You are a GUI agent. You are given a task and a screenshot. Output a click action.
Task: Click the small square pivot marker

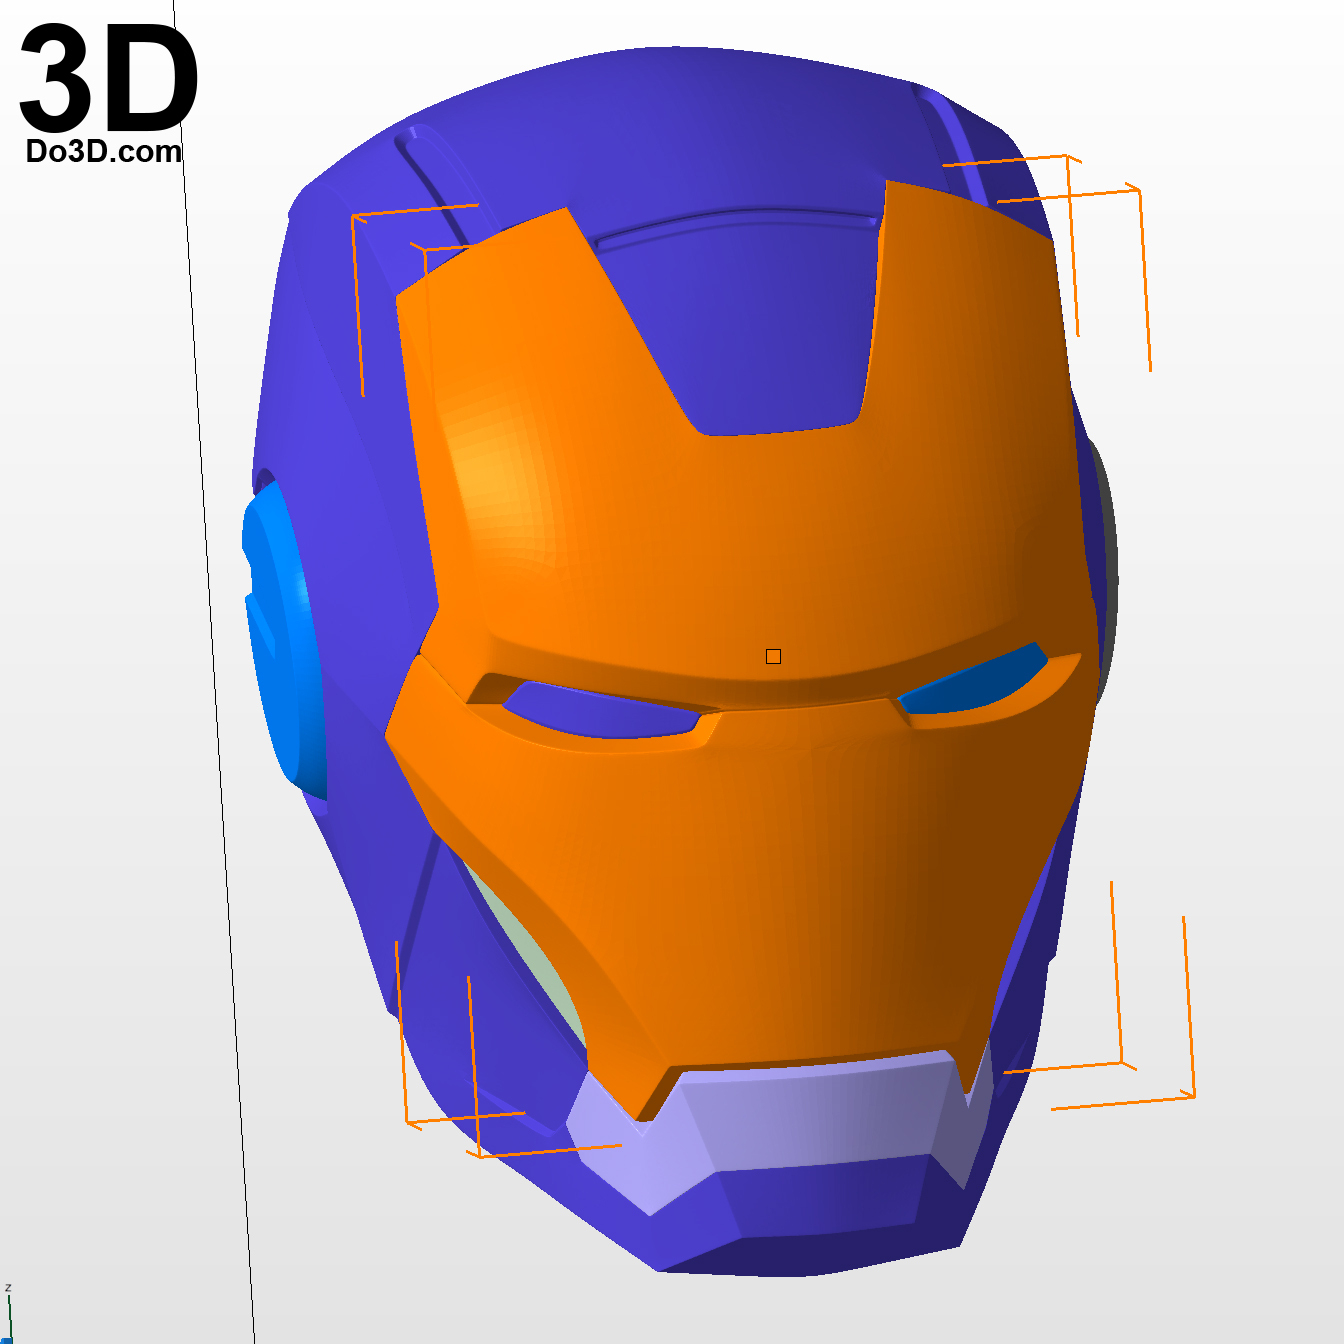[x=773, y=656]
